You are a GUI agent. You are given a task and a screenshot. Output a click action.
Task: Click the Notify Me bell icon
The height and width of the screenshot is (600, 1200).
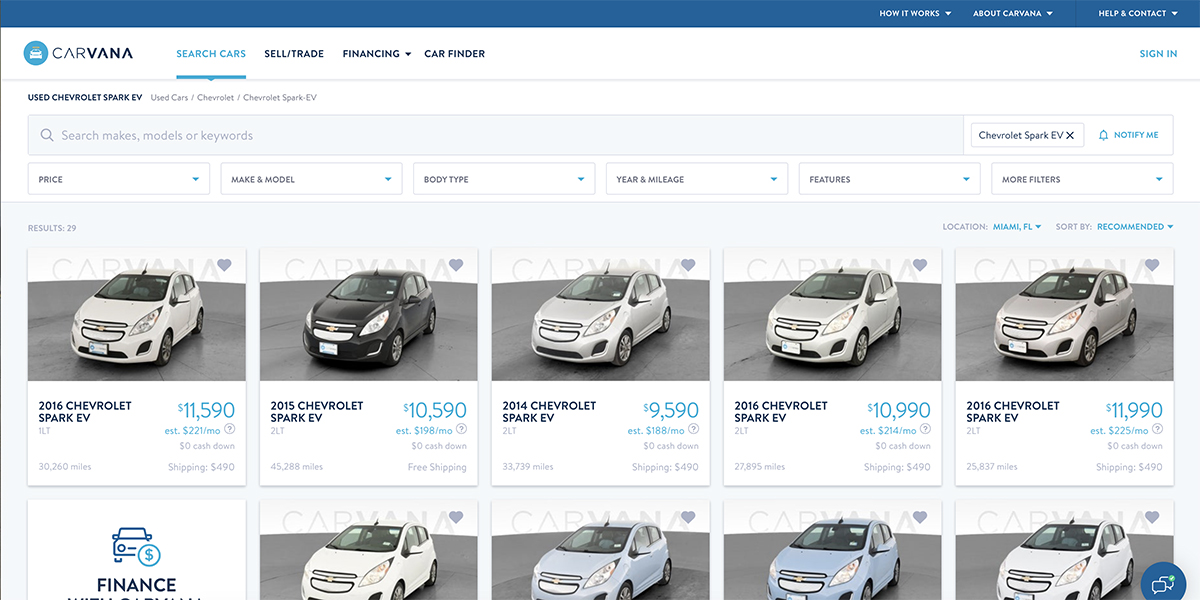click(1104, 135)
